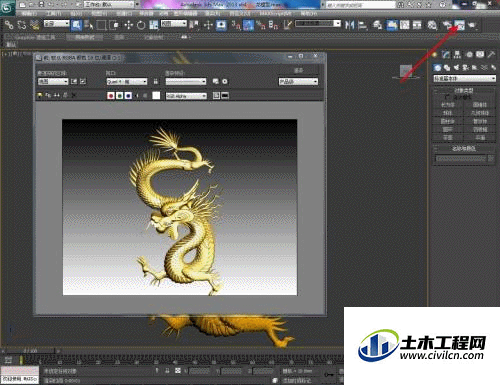Open the Modify panel tab icon
Viewport: 500px width, 385px height.
(446, 54)
